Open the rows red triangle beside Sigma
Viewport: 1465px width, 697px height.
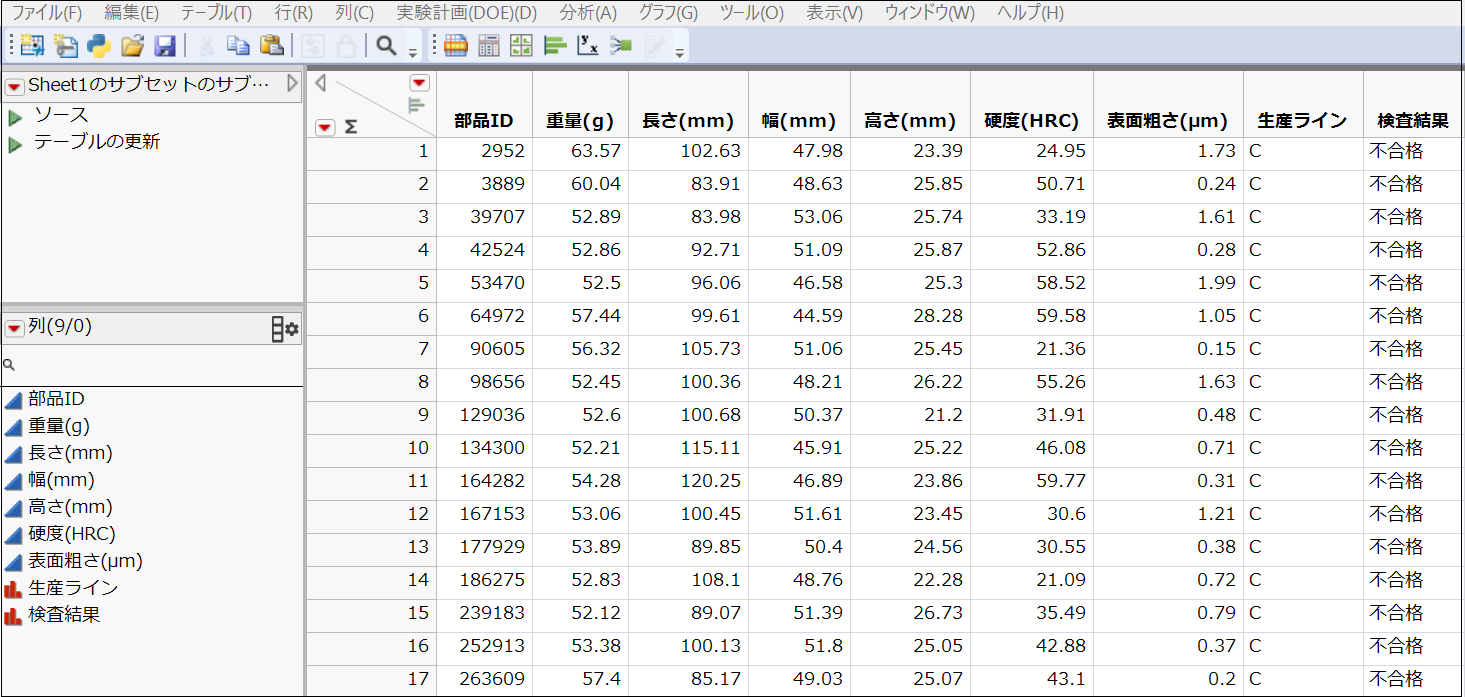[325, 127]
